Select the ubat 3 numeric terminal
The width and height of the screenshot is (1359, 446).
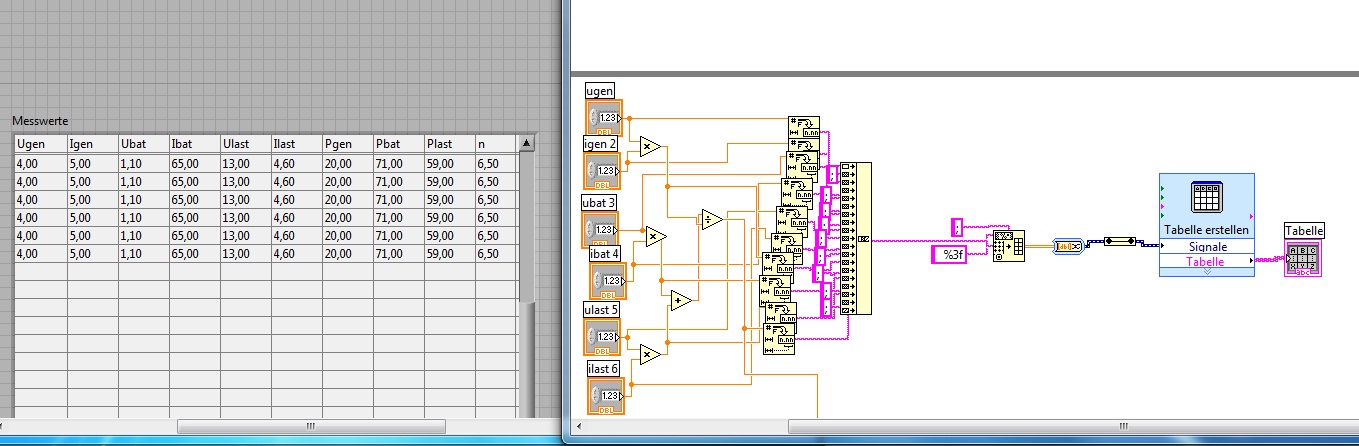click(602, 230)
